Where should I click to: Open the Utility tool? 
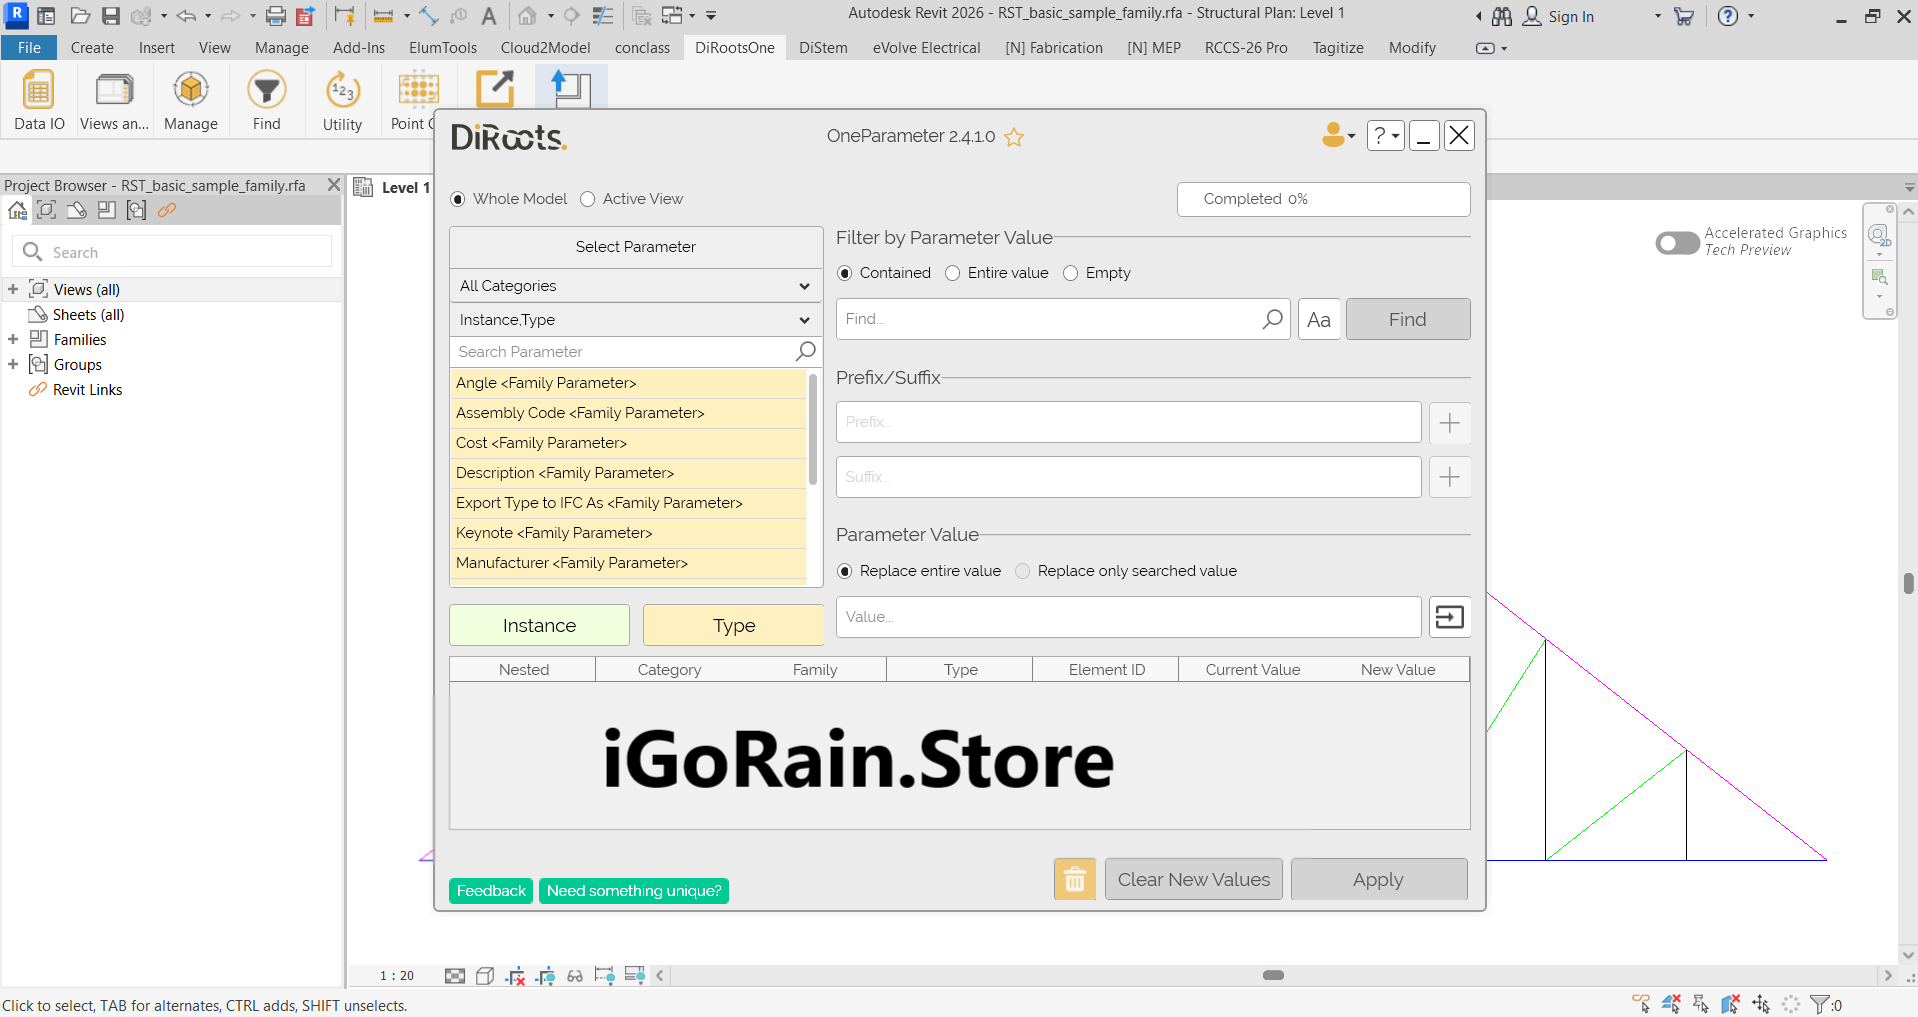click(341, 99)
